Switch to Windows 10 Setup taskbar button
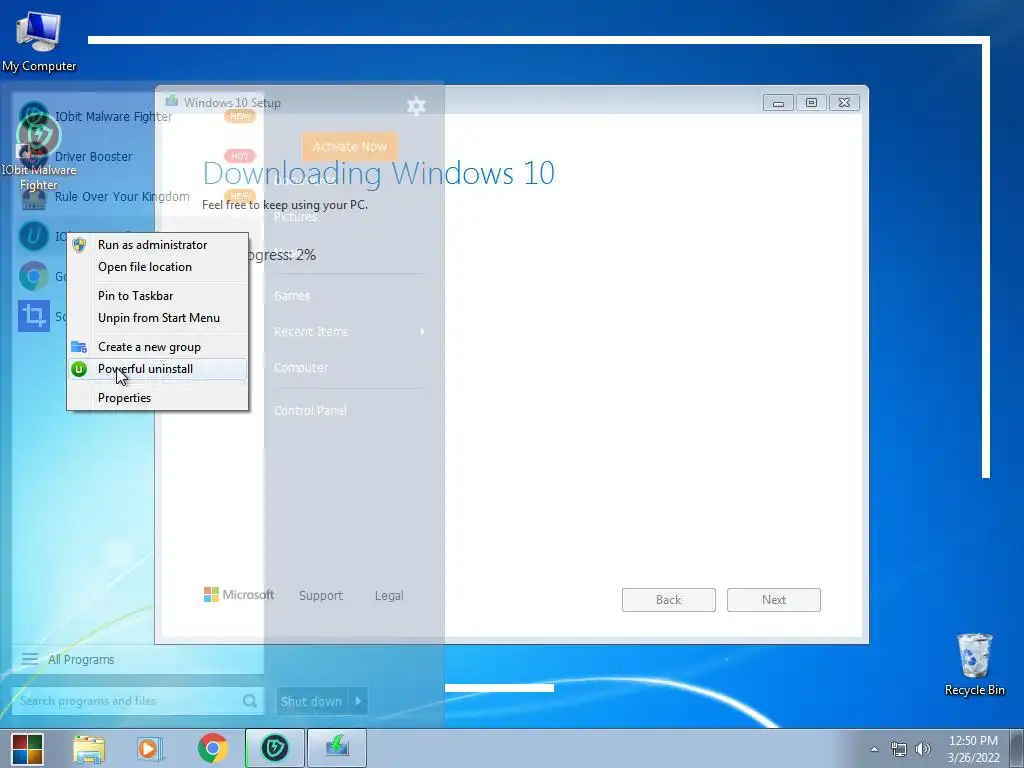The height and width of the screenshot is (768, 1024). pyautogui.click(x=337, y=748)
